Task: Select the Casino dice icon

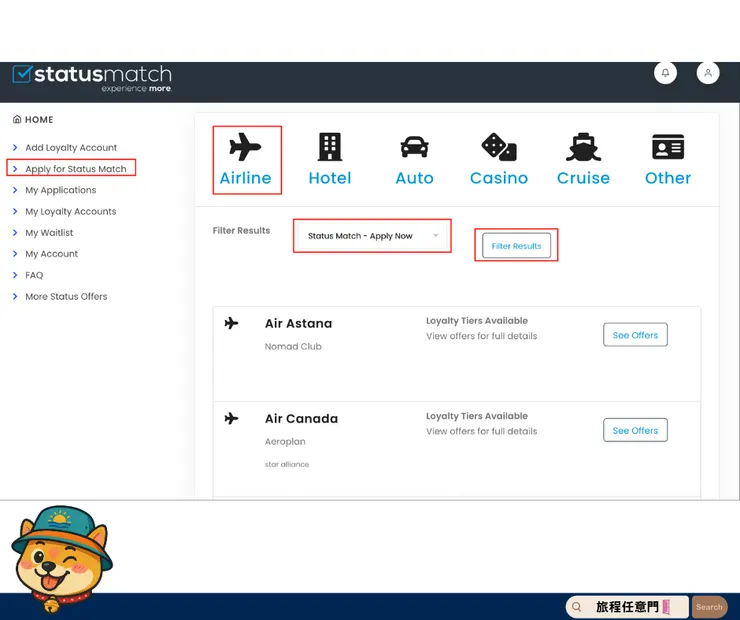Action: pos(499,147)
